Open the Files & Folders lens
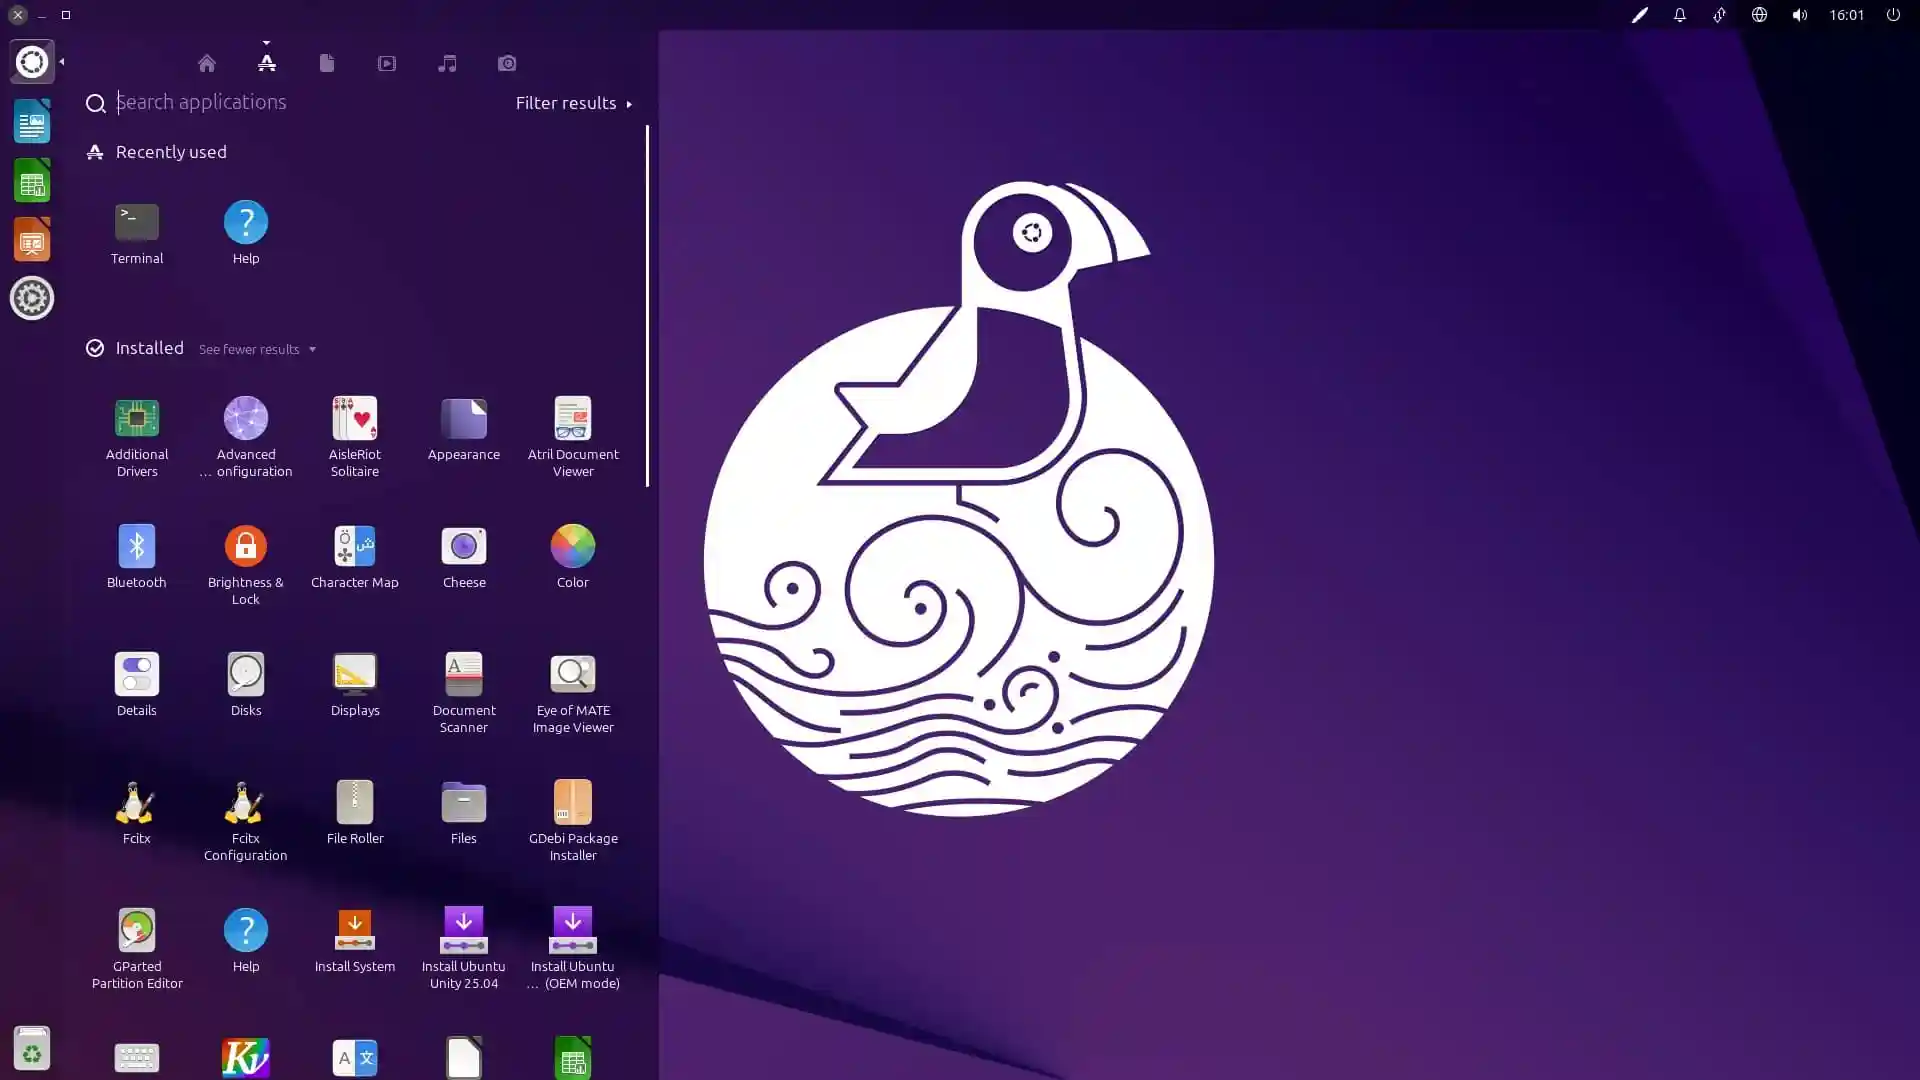 pyautogui.click(x=327, y=63)
